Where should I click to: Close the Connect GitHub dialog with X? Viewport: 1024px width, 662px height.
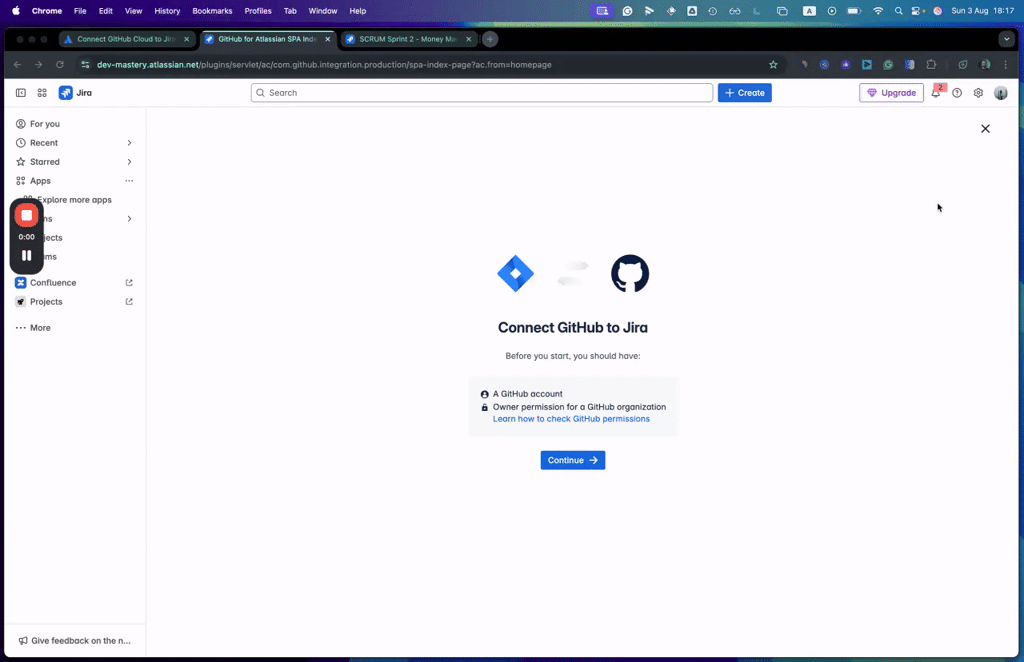click(985, 129)
